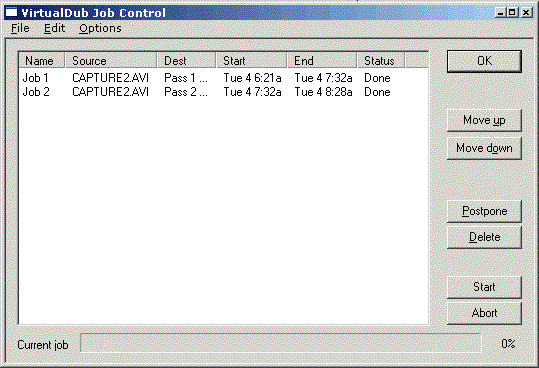This screenshot has height=368, width=539.
Task: Click the Current job label
Action: [43, 345]
